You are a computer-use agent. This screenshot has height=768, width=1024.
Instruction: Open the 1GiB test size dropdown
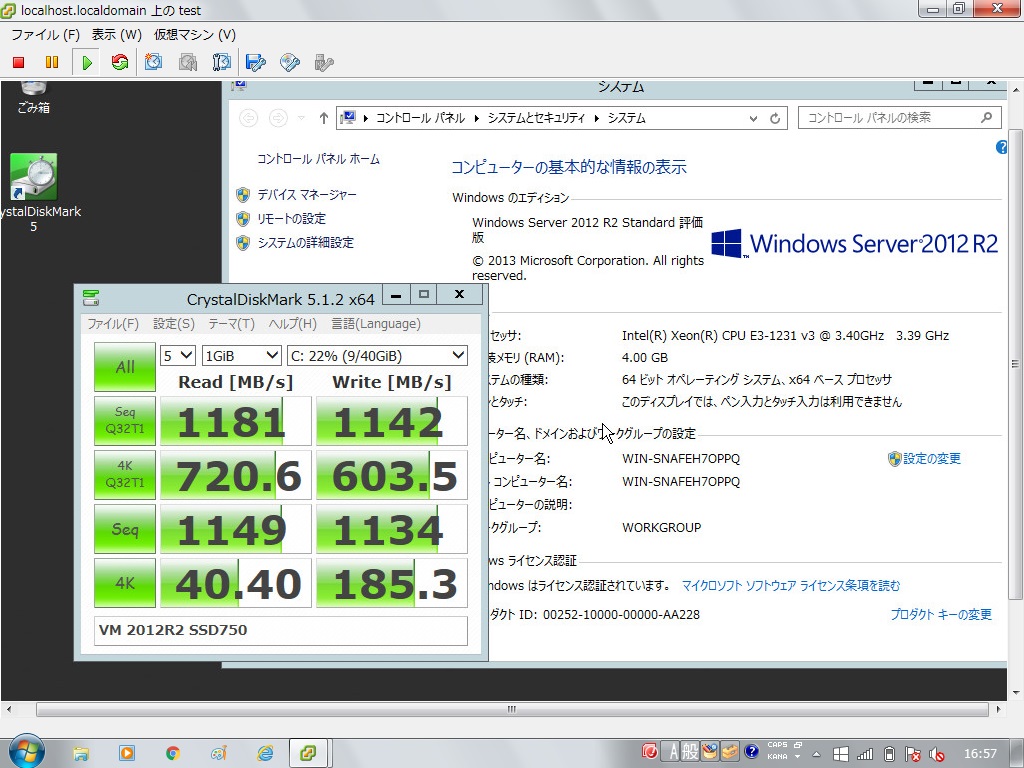coord(241,355)
